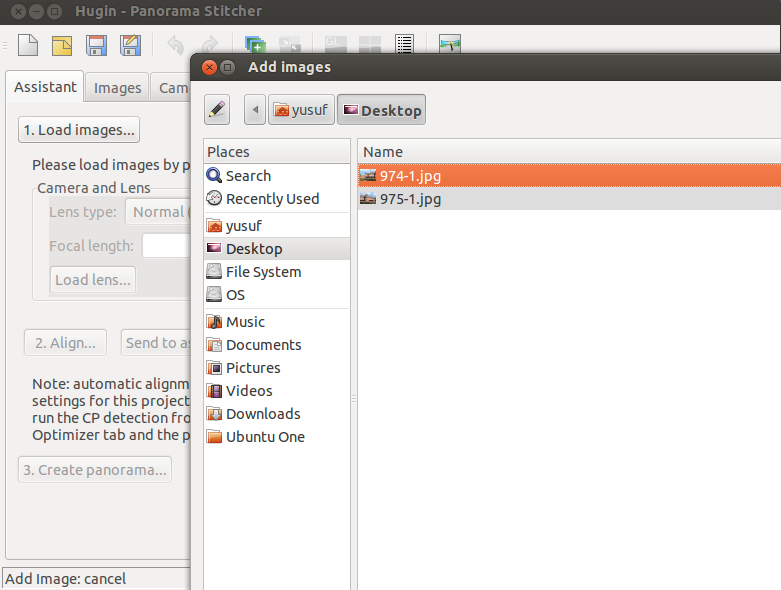Click New project icon in Hugin toolbar
The image size is (781, 590).
[28, 45]
